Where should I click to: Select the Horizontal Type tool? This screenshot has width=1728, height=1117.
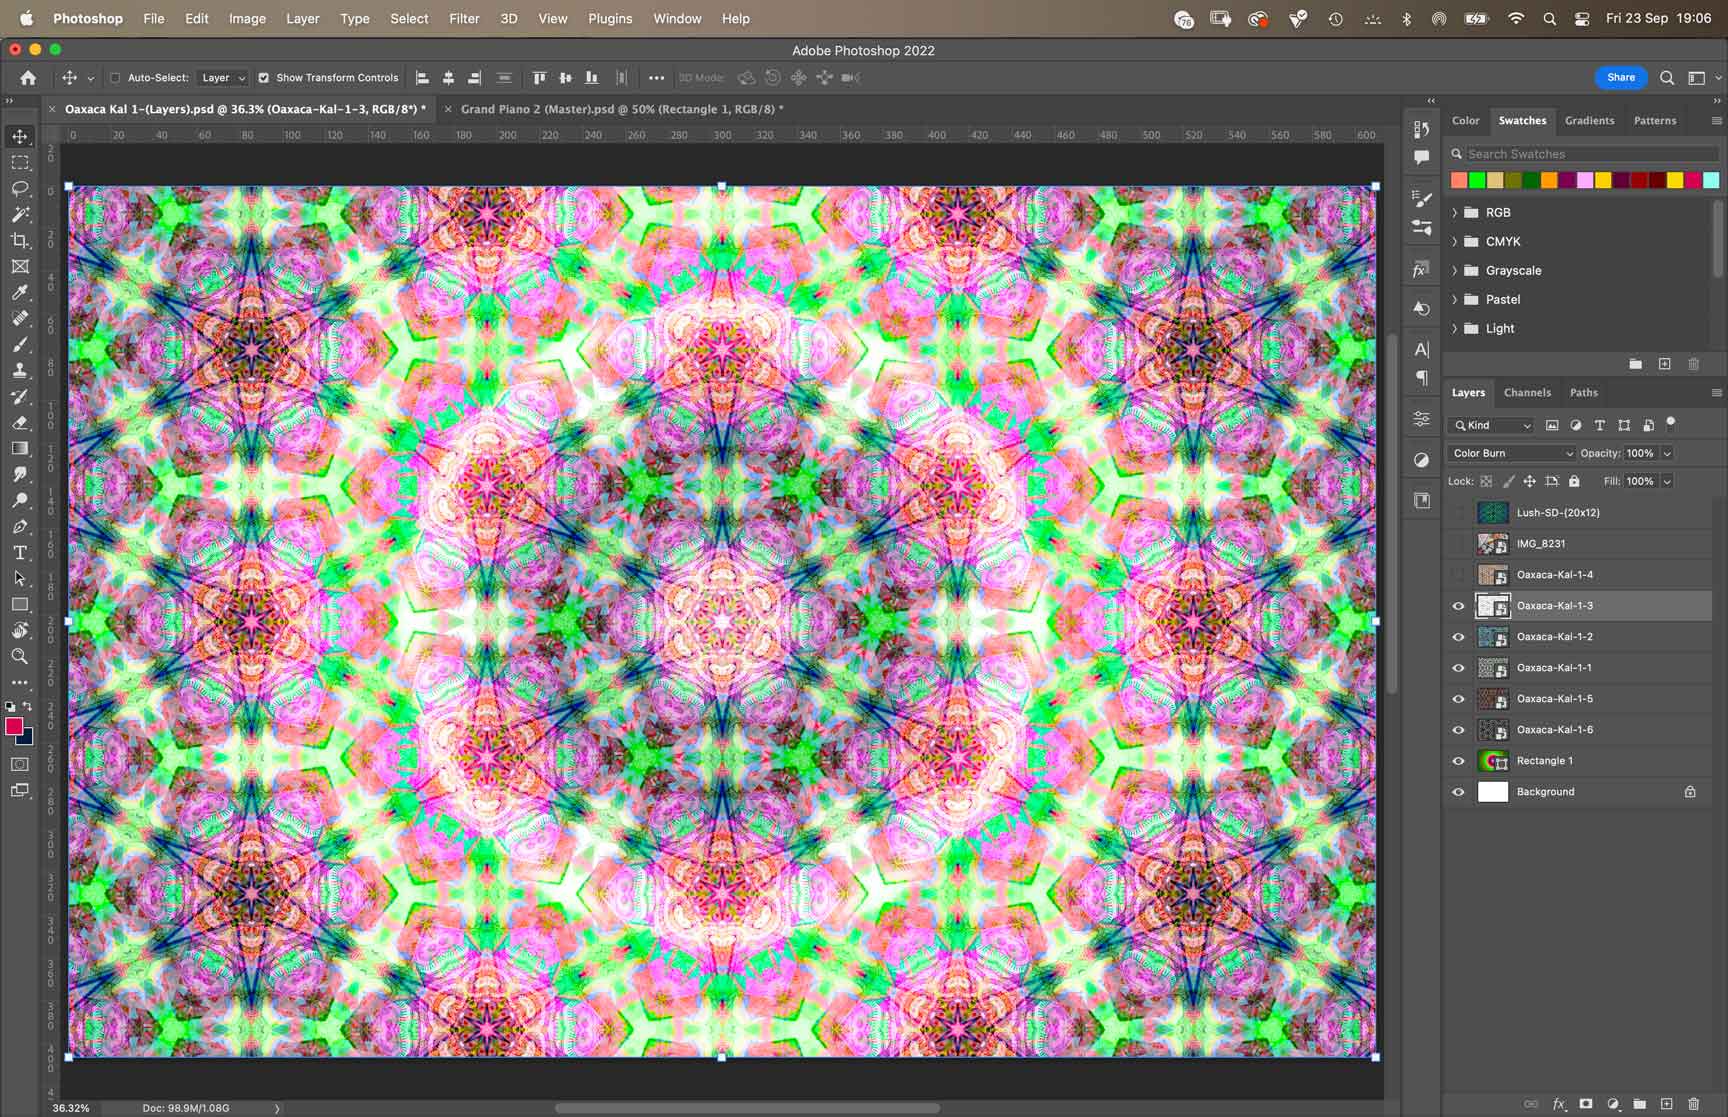click(20, 552)
